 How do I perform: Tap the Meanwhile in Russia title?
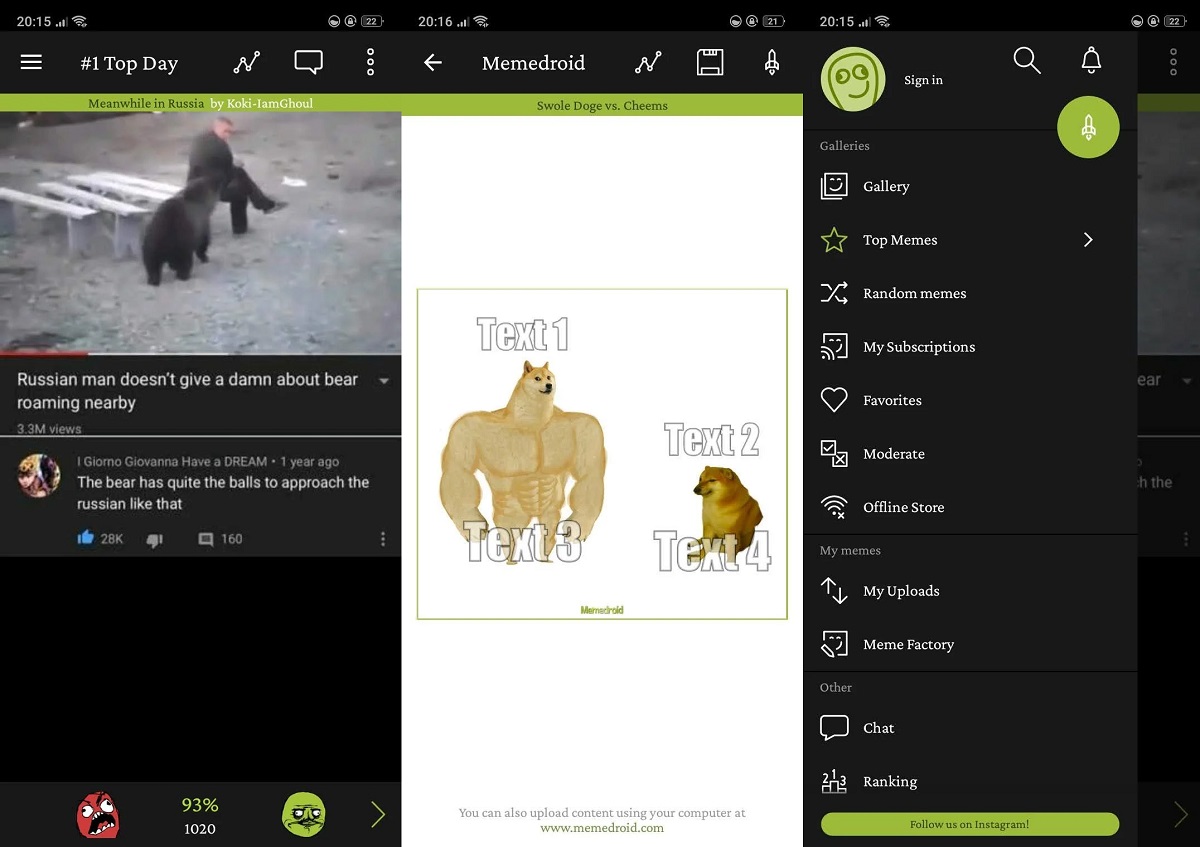pos(146,103)
